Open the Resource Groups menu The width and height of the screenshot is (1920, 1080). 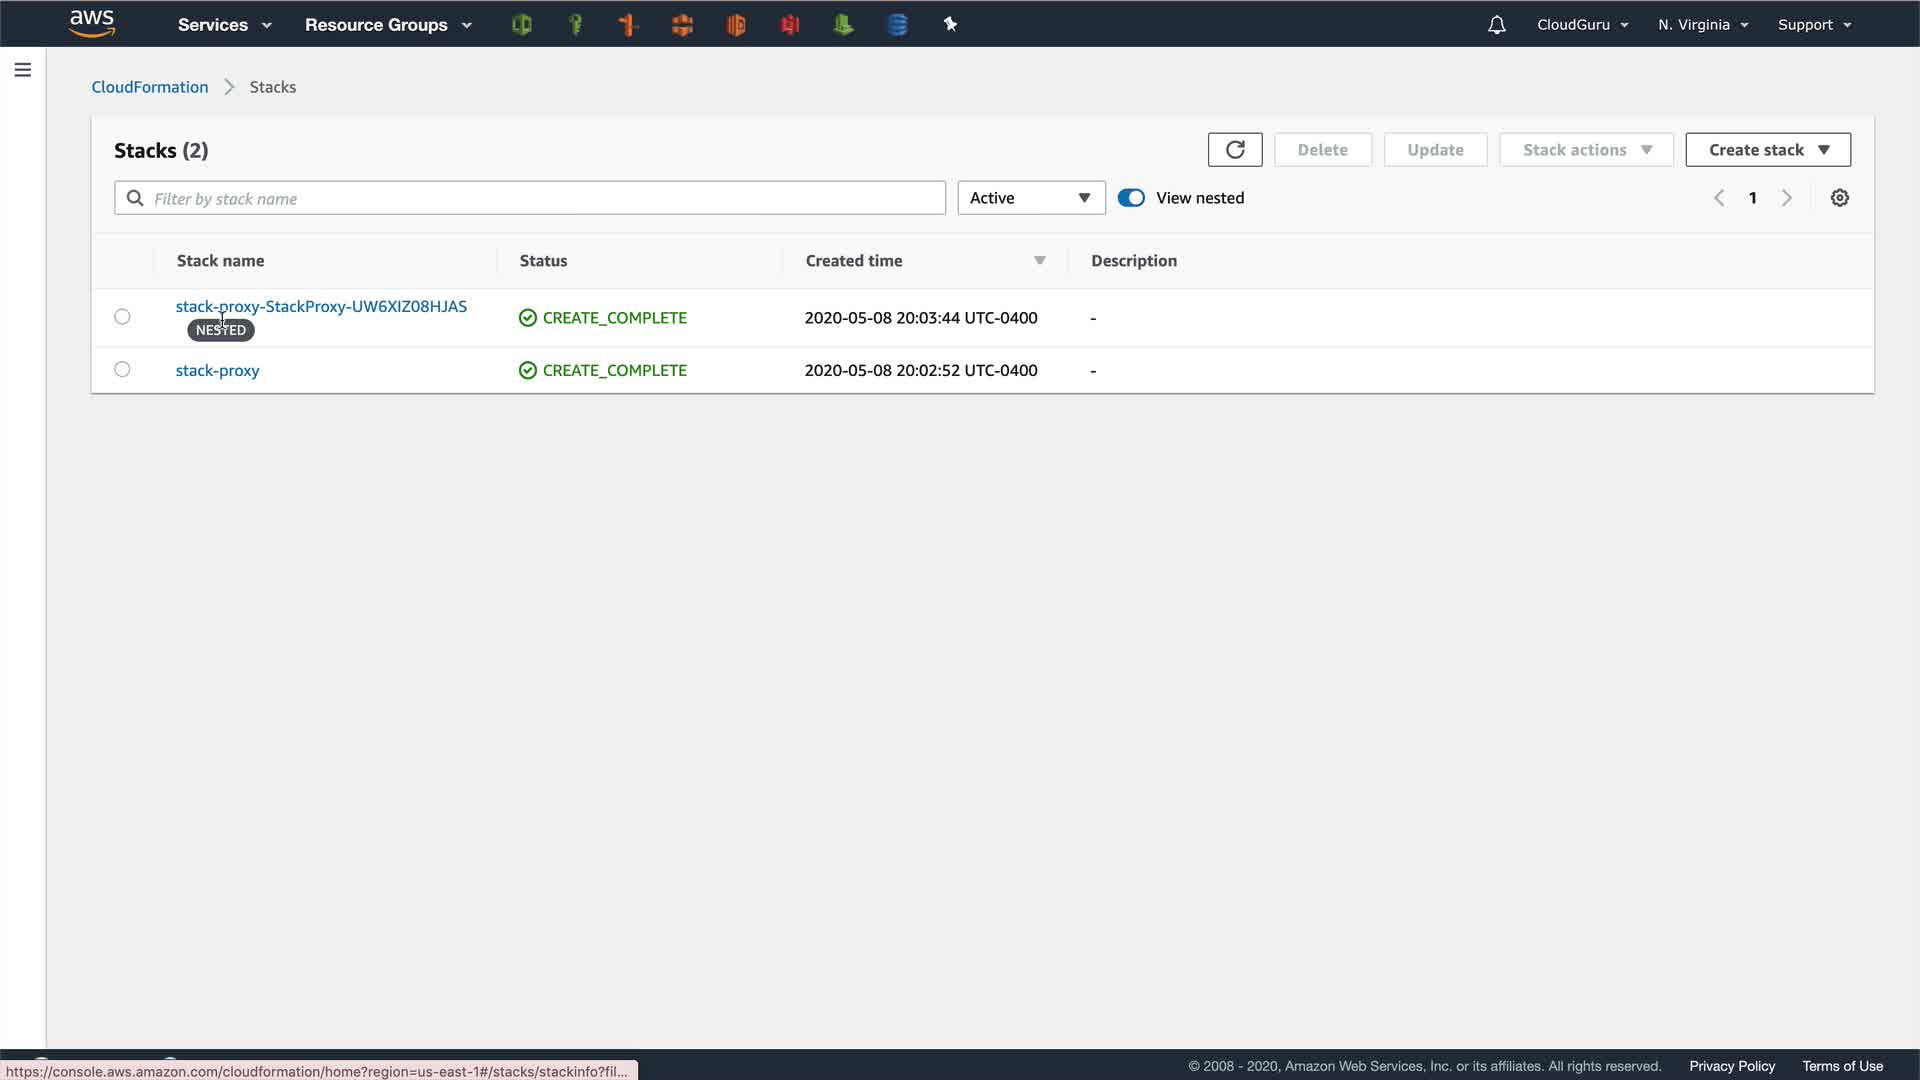click(x=388, y=25)
